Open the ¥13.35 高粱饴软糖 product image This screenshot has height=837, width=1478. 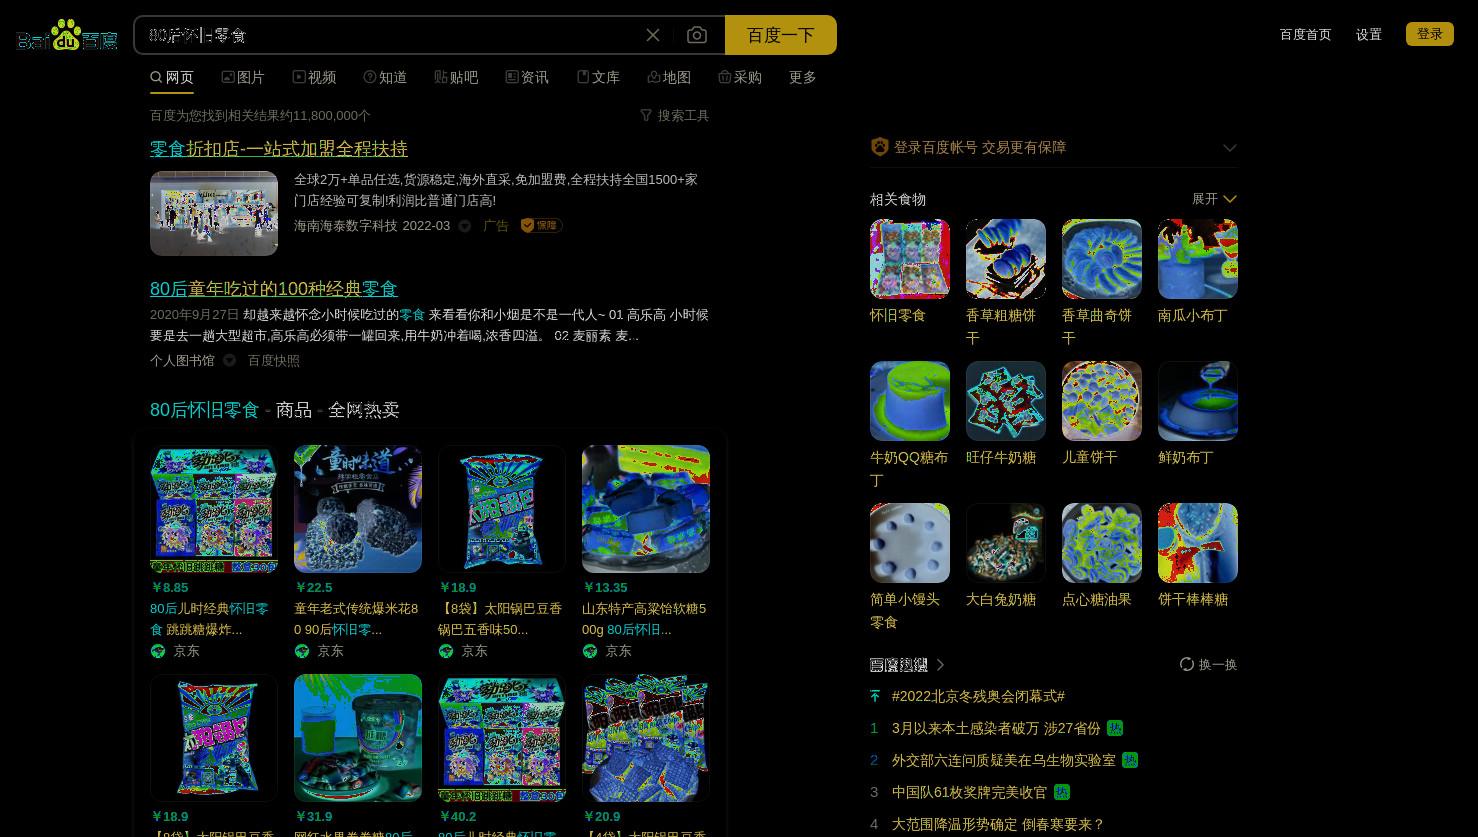point(646,509)
